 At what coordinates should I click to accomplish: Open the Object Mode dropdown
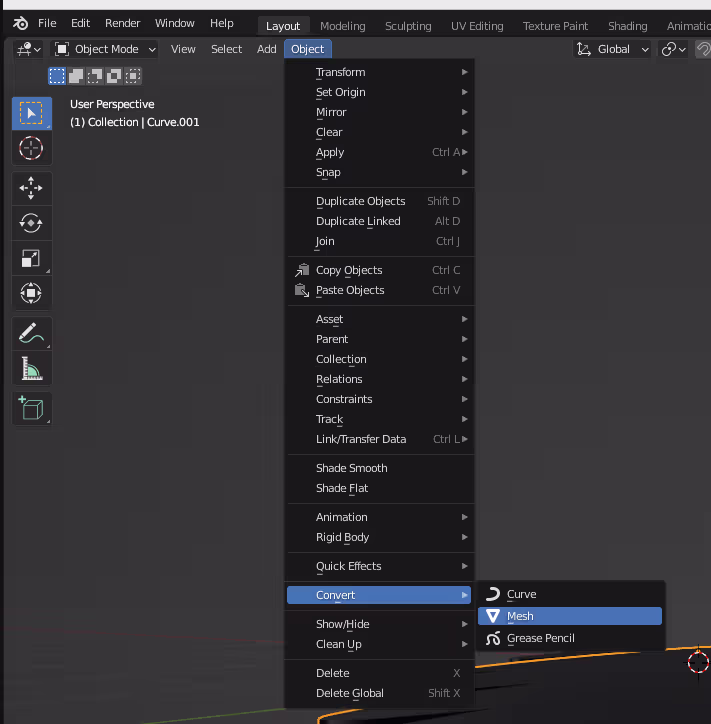105,49
